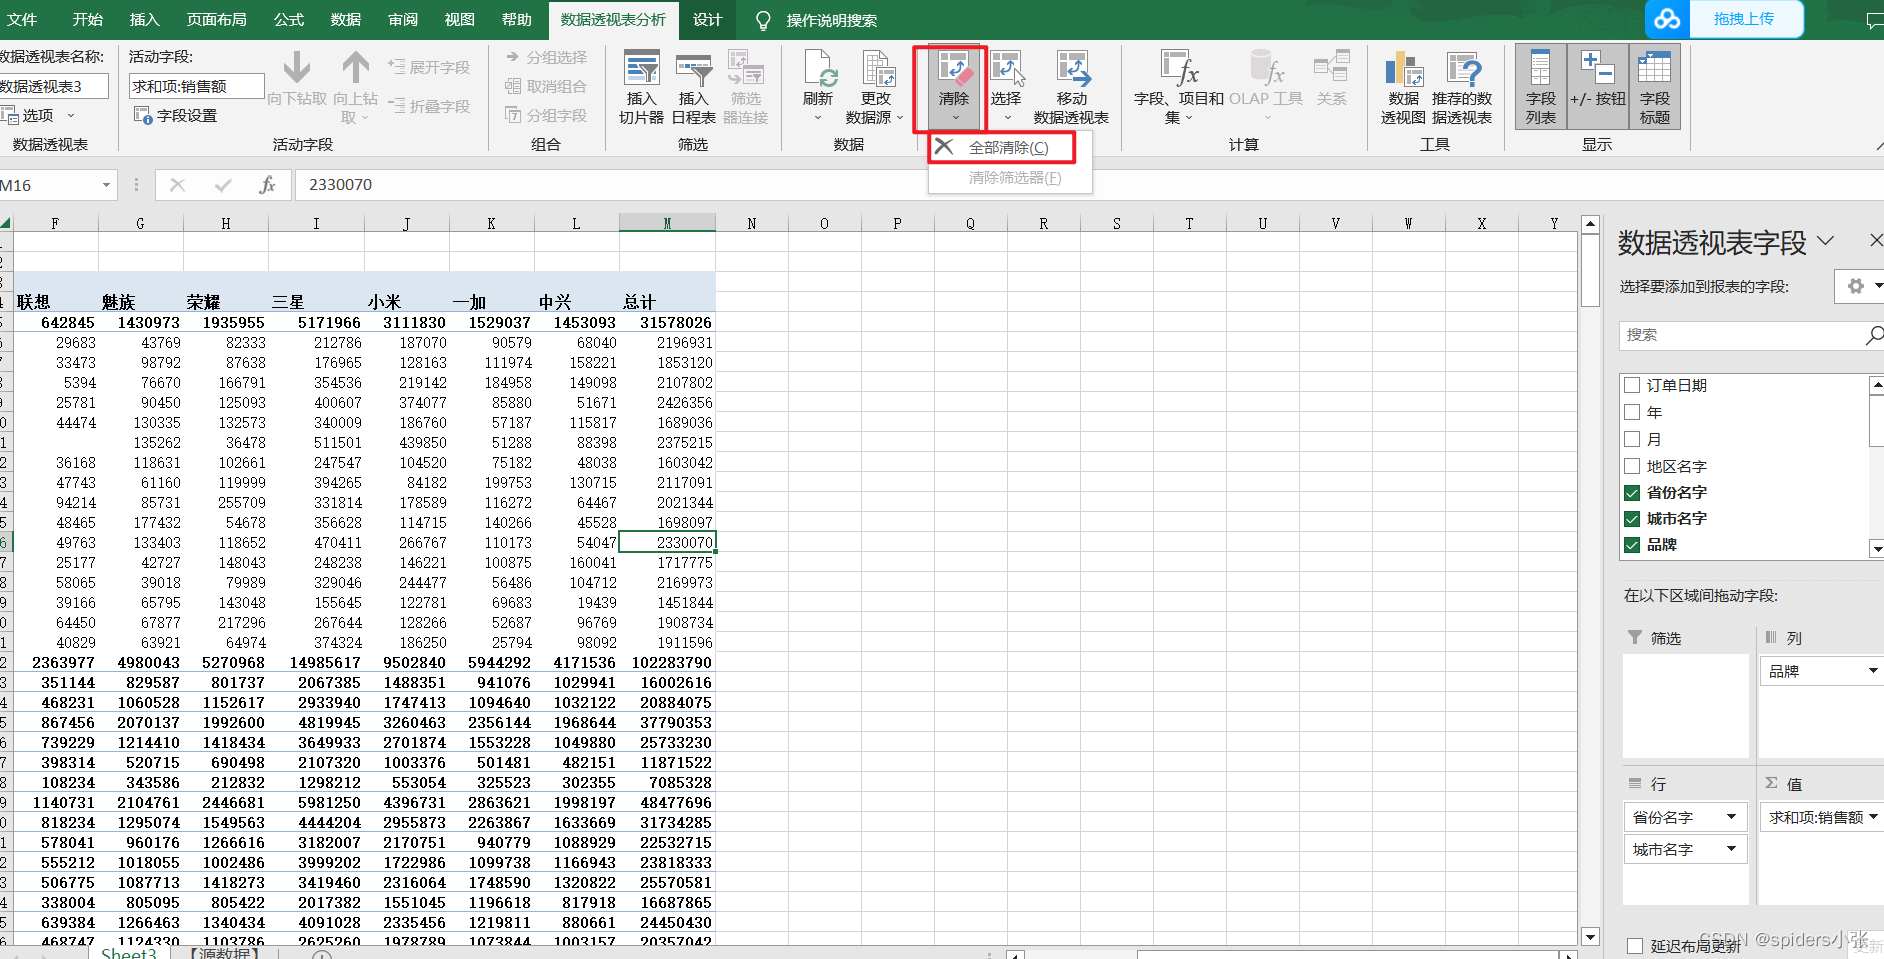This screenshot has height=959, width=1884.
Task: Click in the field search box
Action: (1740, 335)
